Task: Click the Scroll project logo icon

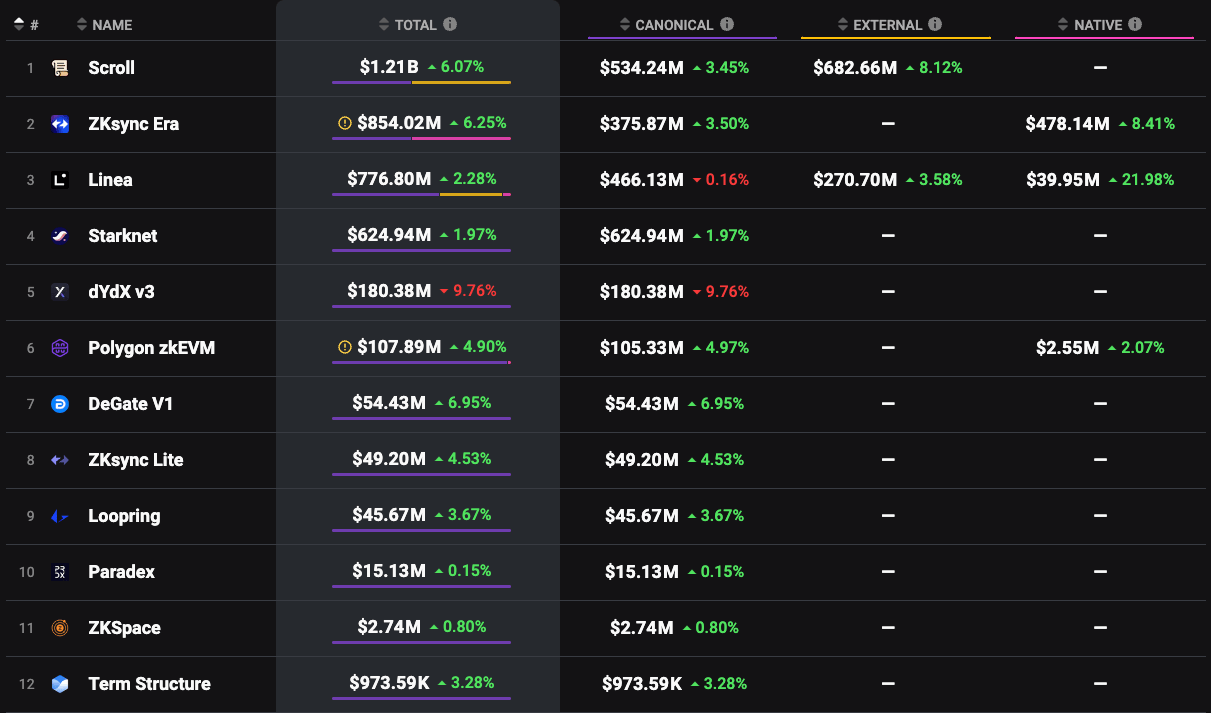Action: (x=60, y=68)
